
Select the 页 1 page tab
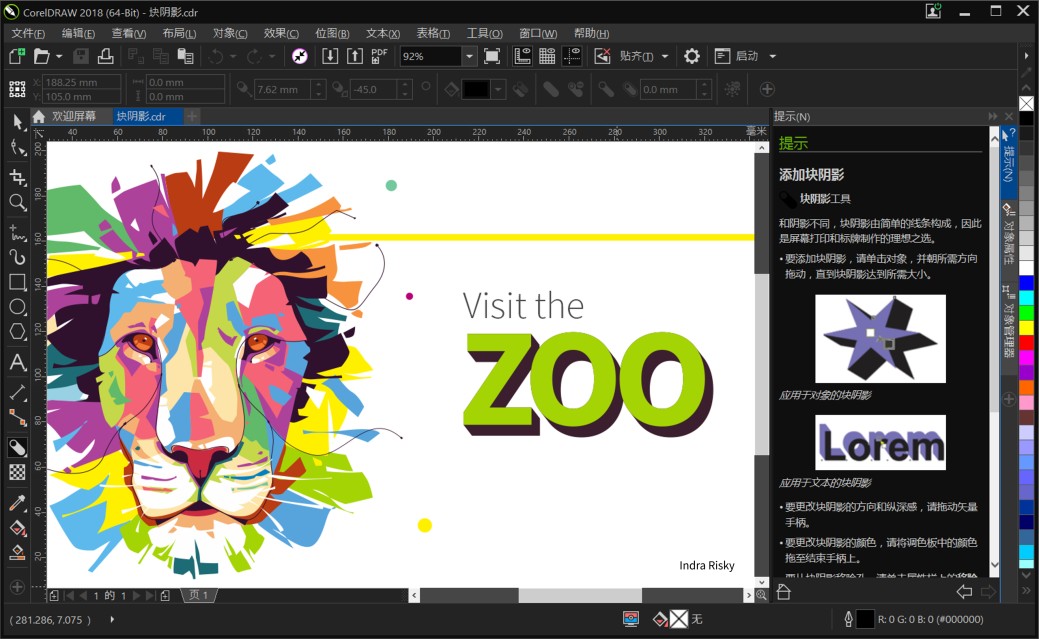click(199, 595)
